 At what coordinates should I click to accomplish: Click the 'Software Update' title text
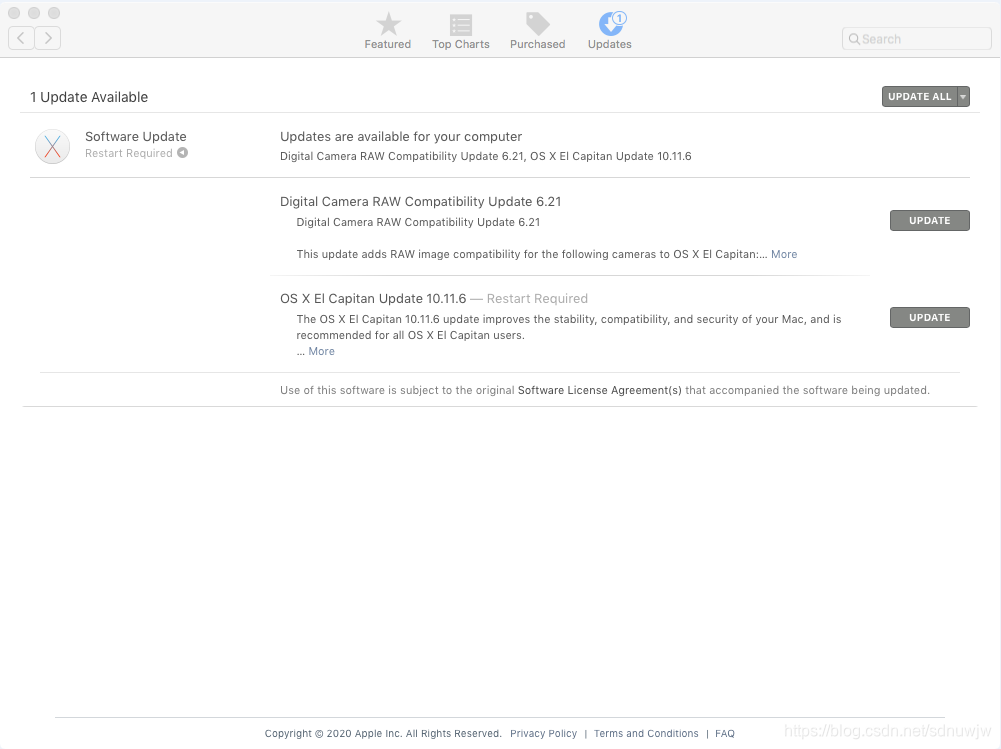[x=135, y=137]
